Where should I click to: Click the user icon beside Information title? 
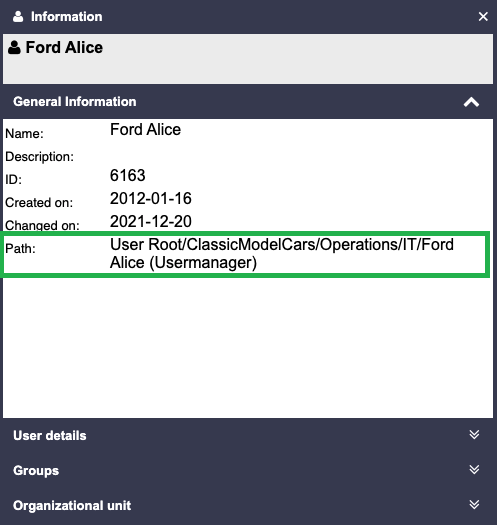[x=18, y=16]
